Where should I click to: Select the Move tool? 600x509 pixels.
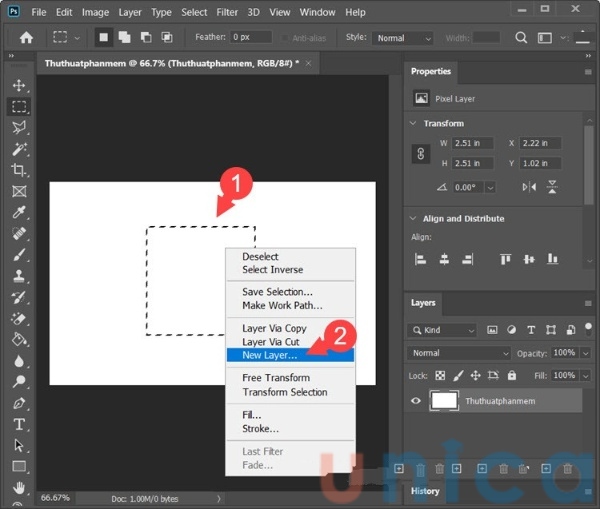pos(19,85)
